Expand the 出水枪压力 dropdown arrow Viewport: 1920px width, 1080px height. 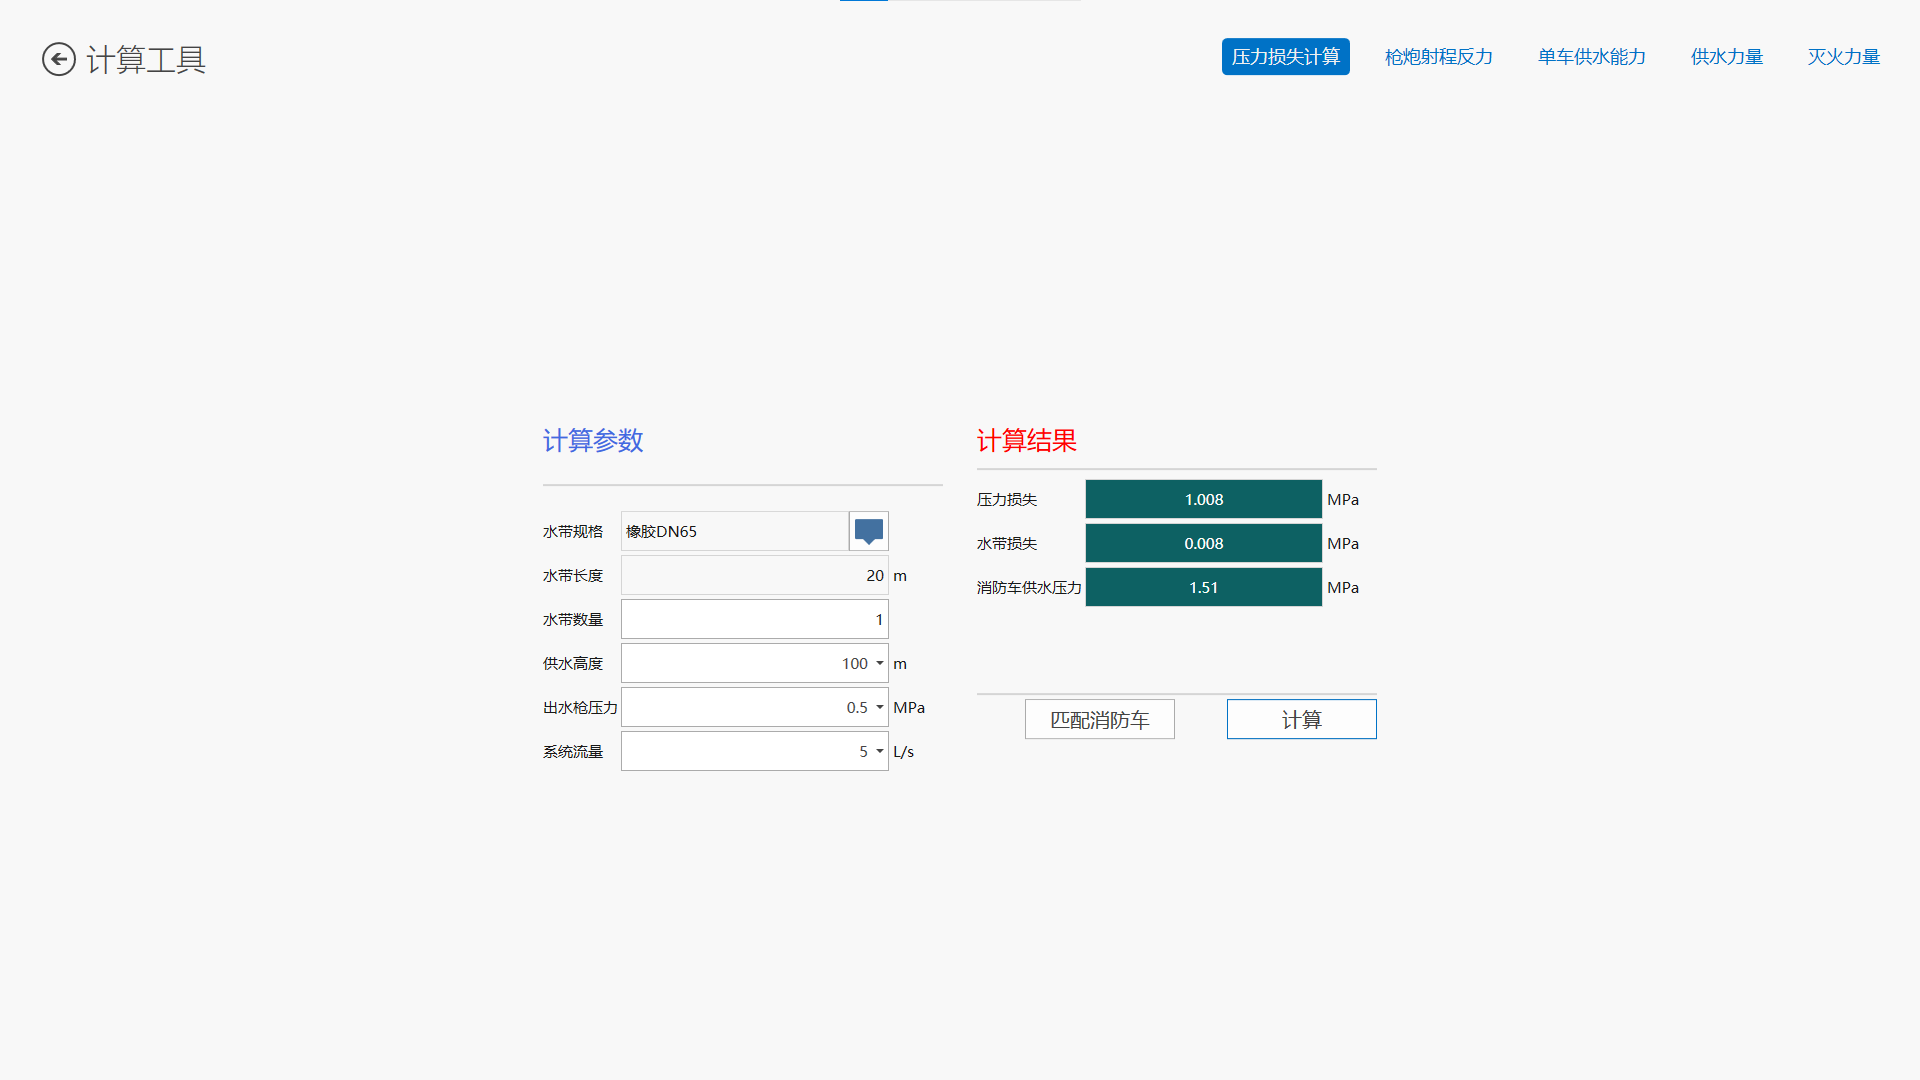[x=880, y=707]
